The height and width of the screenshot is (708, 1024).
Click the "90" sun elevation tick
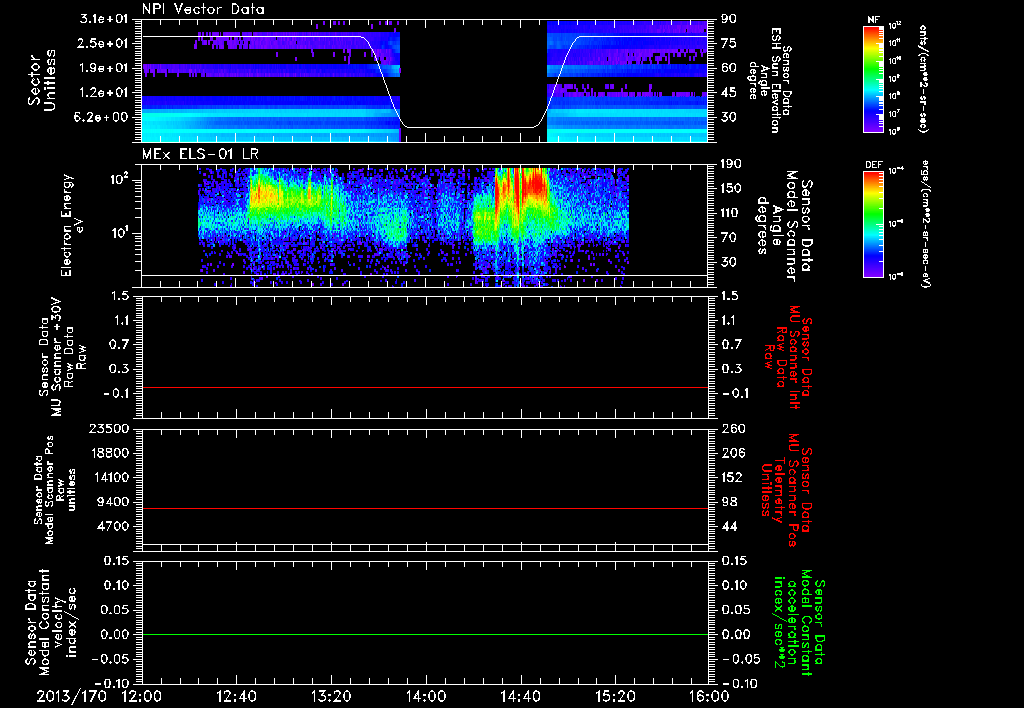click(x=729, y=19)
